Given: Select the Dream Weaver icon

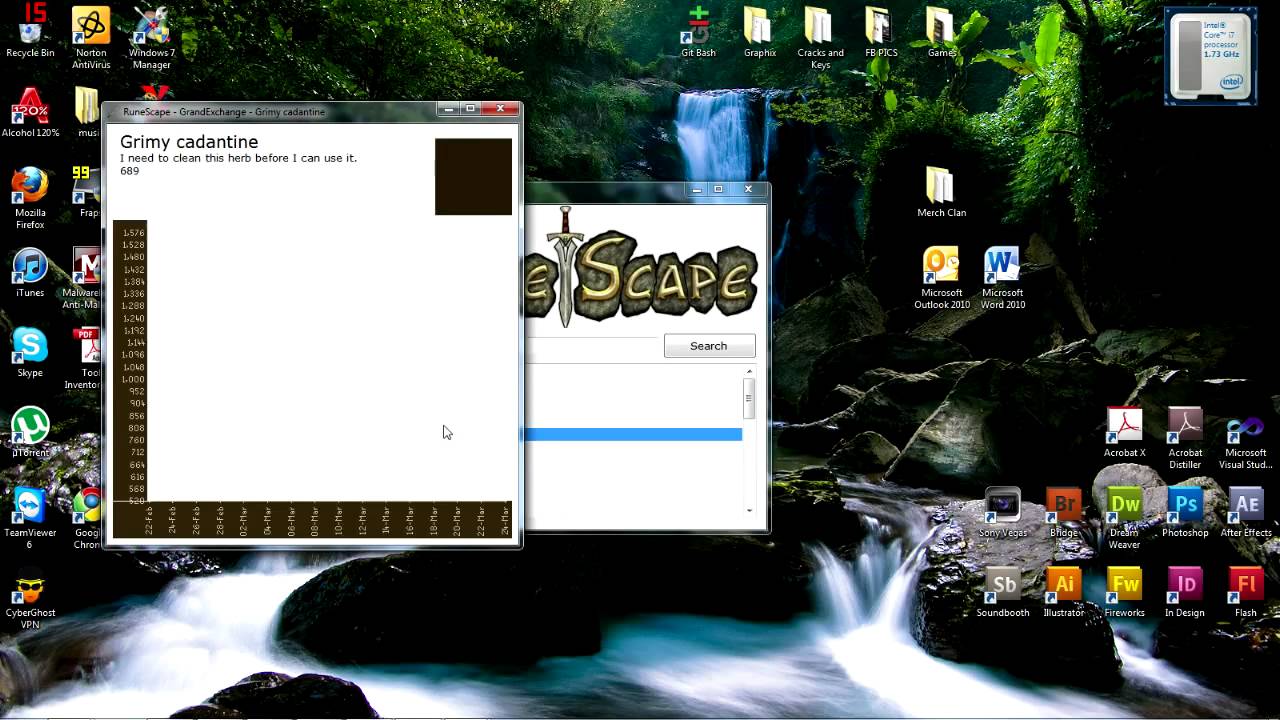Looking at the screenshot, I should click(x=1124, y=518).
